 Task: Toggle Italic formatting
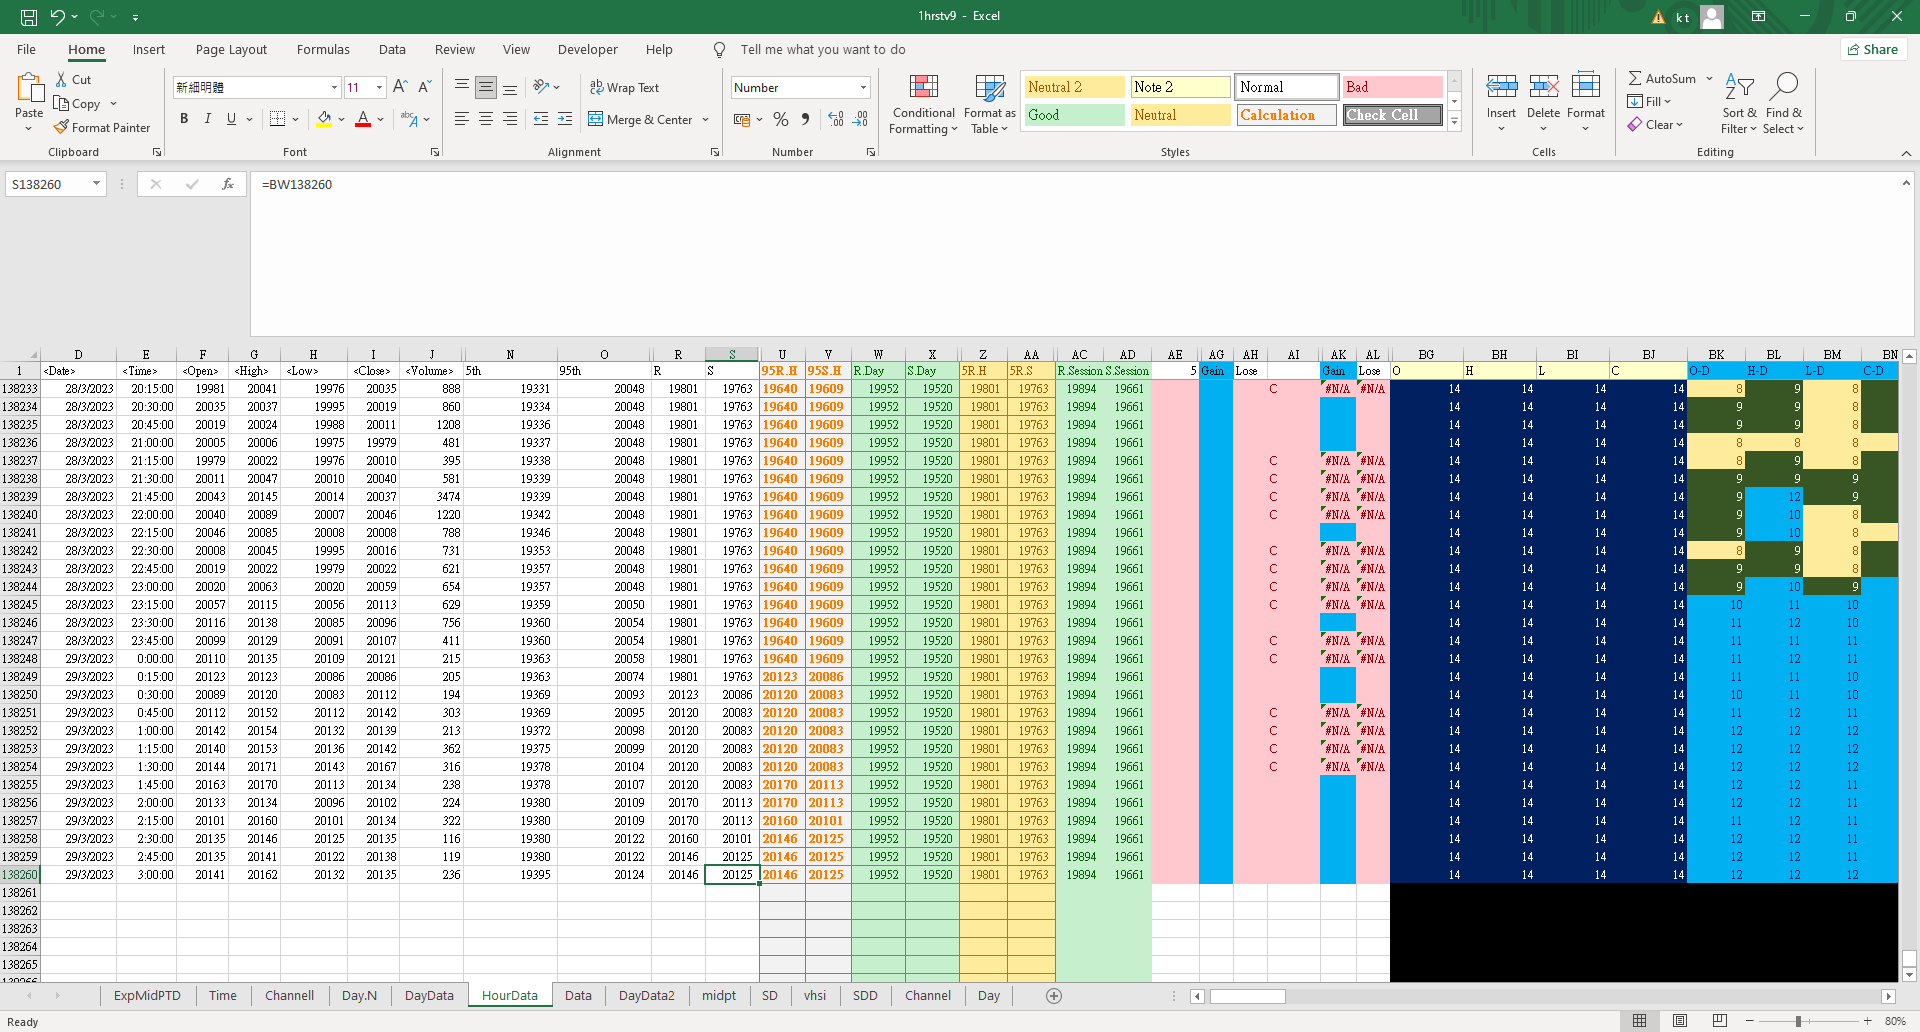click(208, 119)
